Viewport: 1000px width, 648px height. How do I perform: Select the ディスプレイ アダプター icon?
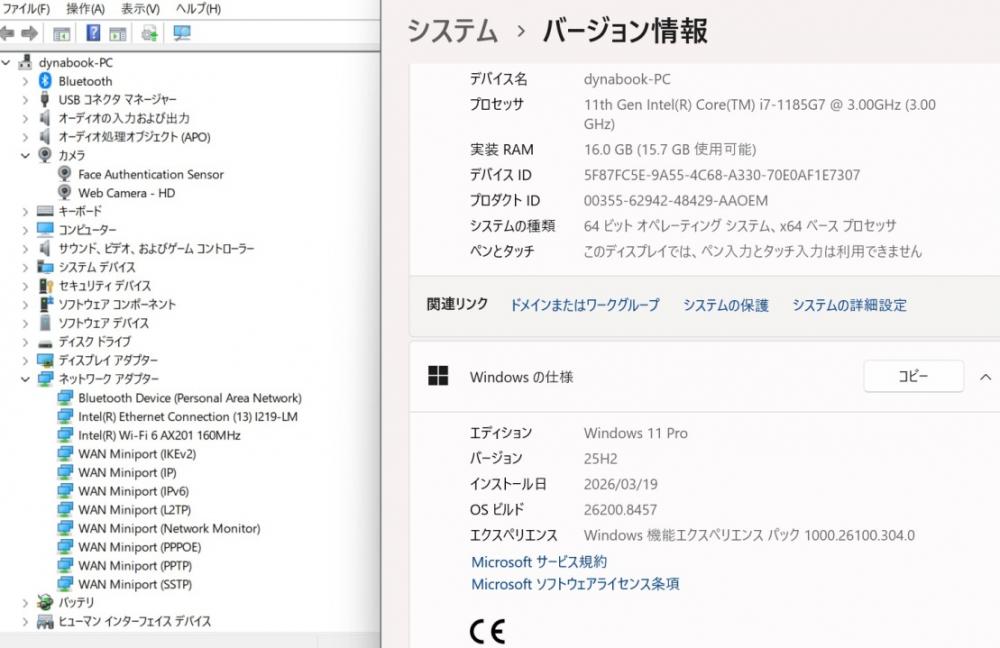click(45, 360)
